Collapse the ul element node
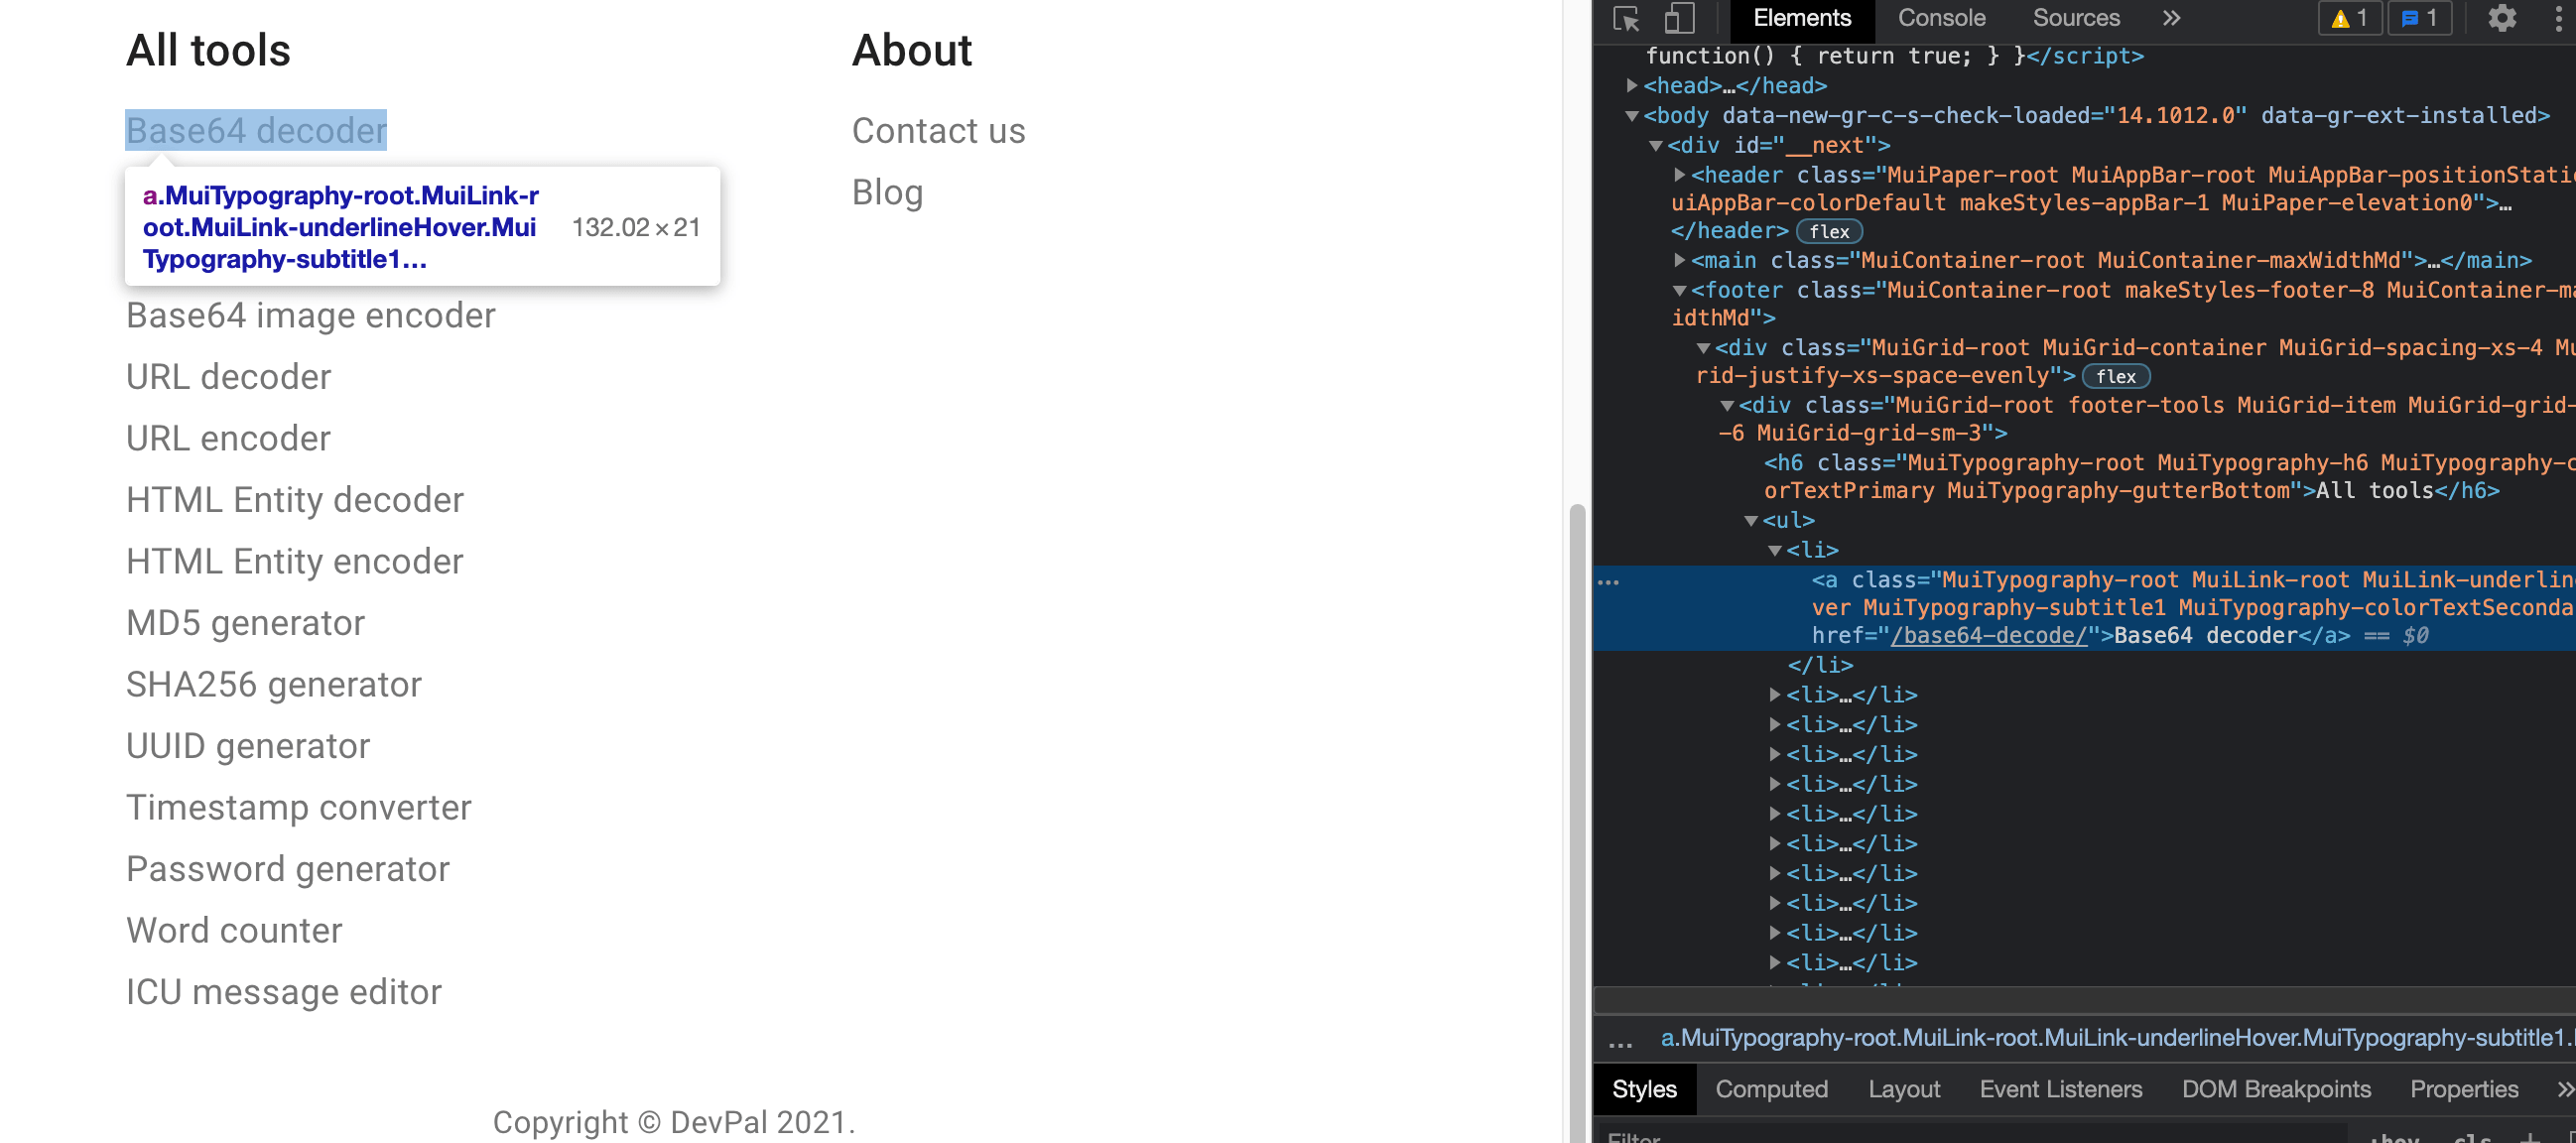This screenshot has height=1143, width=2576. point(1751,521)
